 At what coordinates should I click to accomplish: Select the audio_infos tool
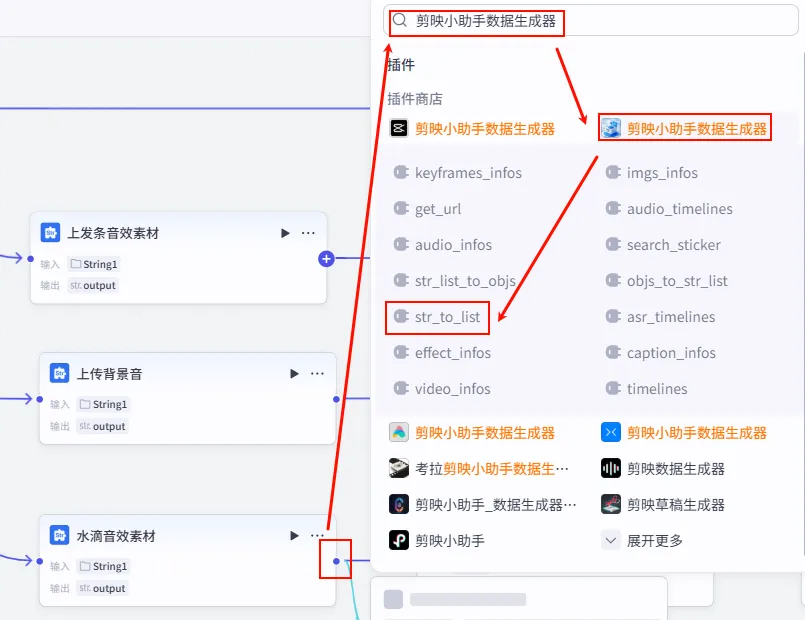pos(453,245)
